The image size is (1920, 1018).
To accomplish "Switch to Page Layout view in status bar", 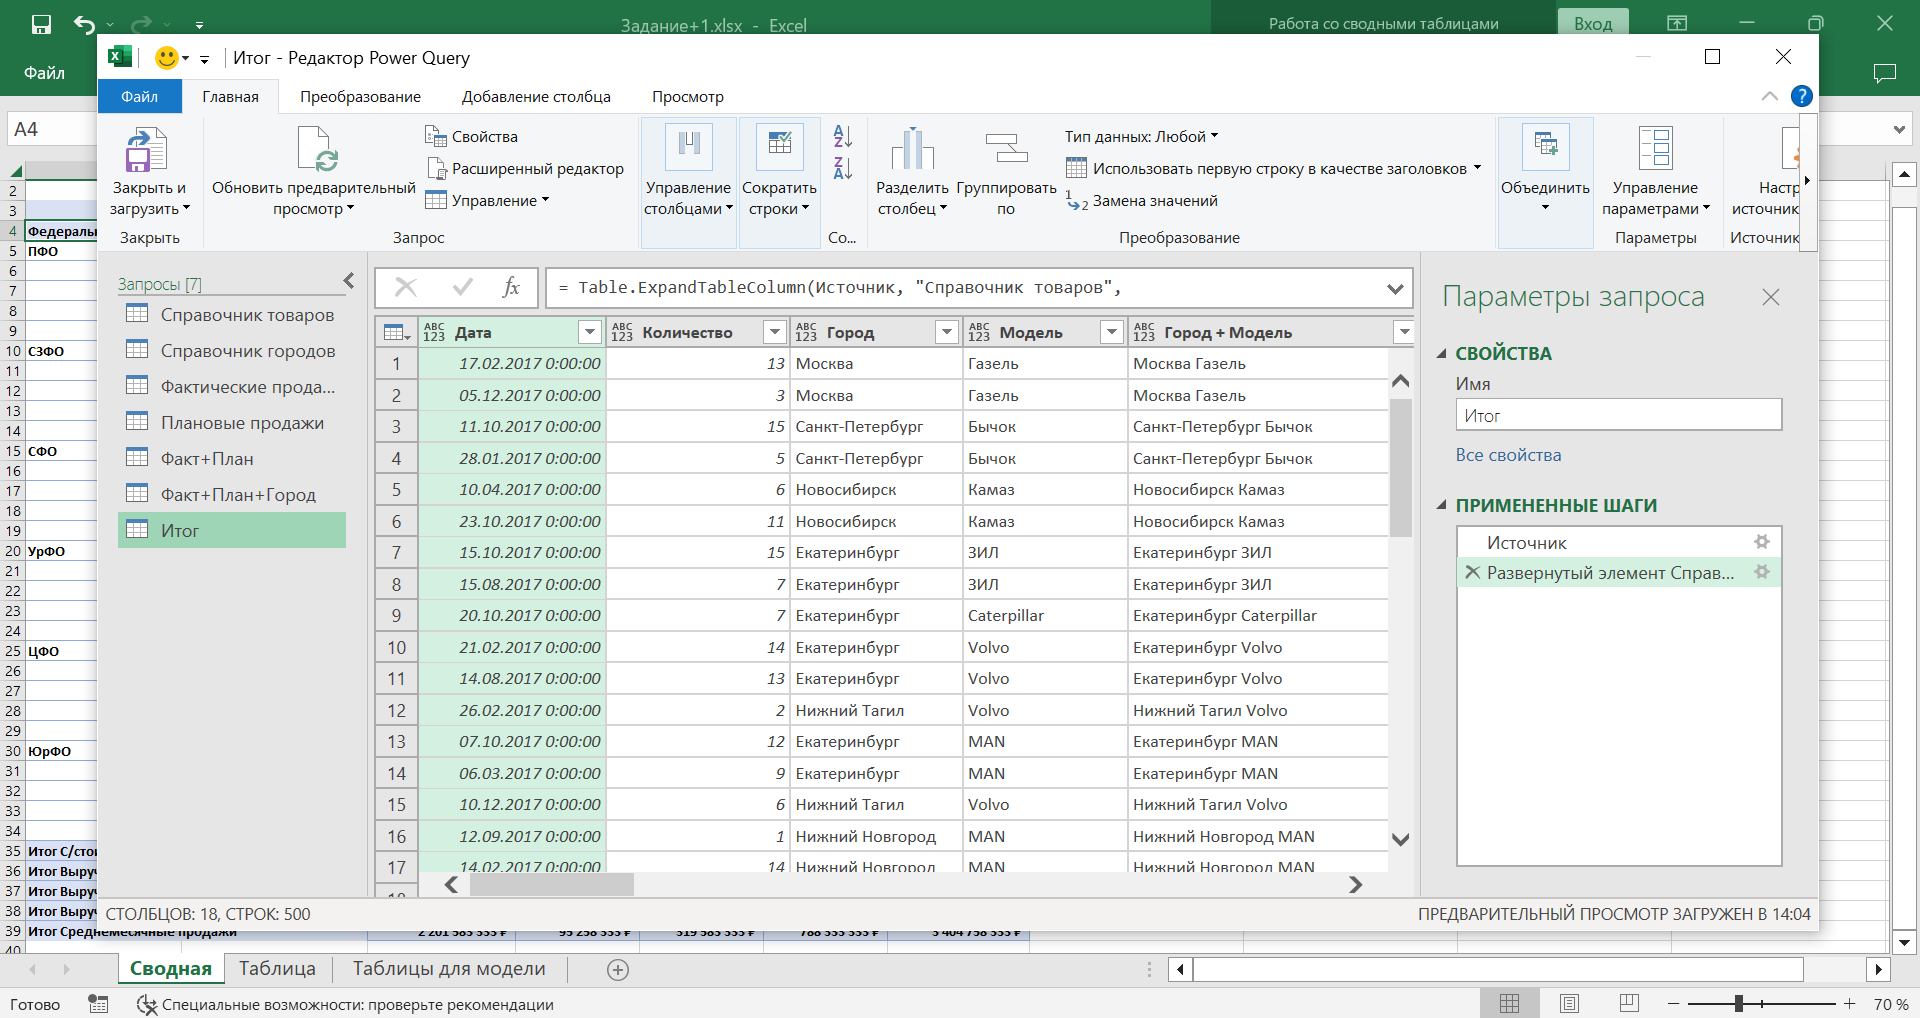I will click(x=1569, y=1003).
